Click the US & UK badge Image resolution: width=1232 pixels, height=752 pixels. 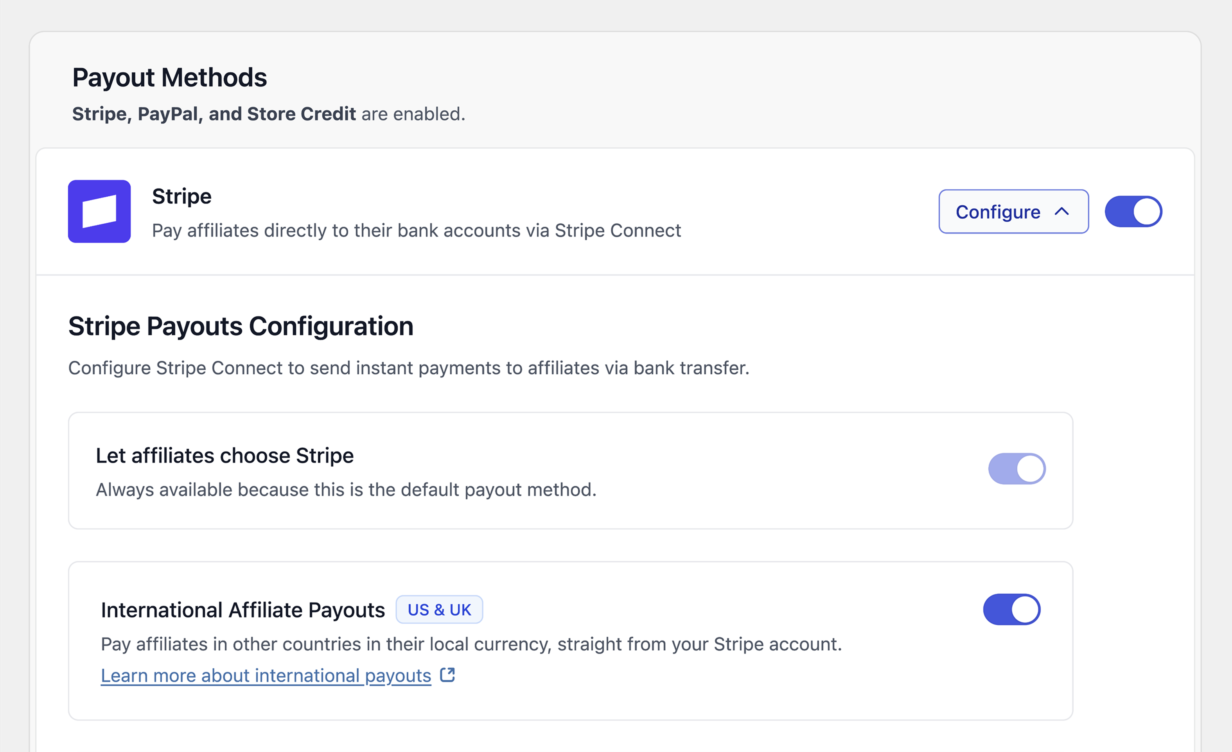tap(439, 610)
